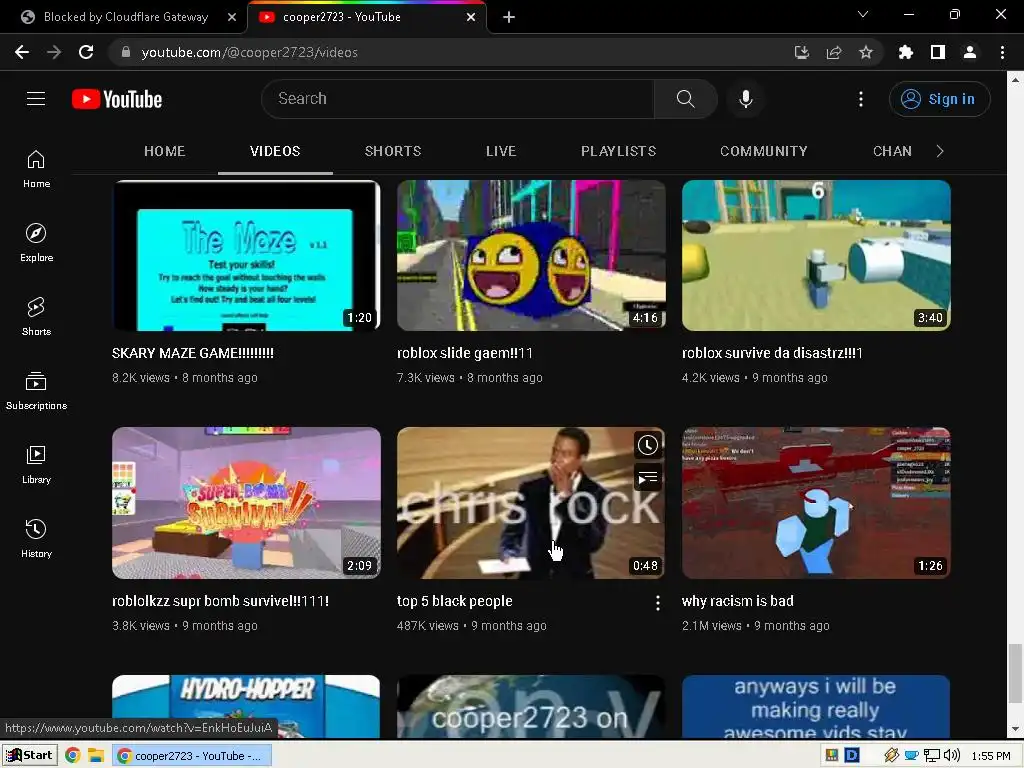1024x768 pixels.
Task: Launch Chrome from taskbar quick launch
Action: tap(73, 756)
